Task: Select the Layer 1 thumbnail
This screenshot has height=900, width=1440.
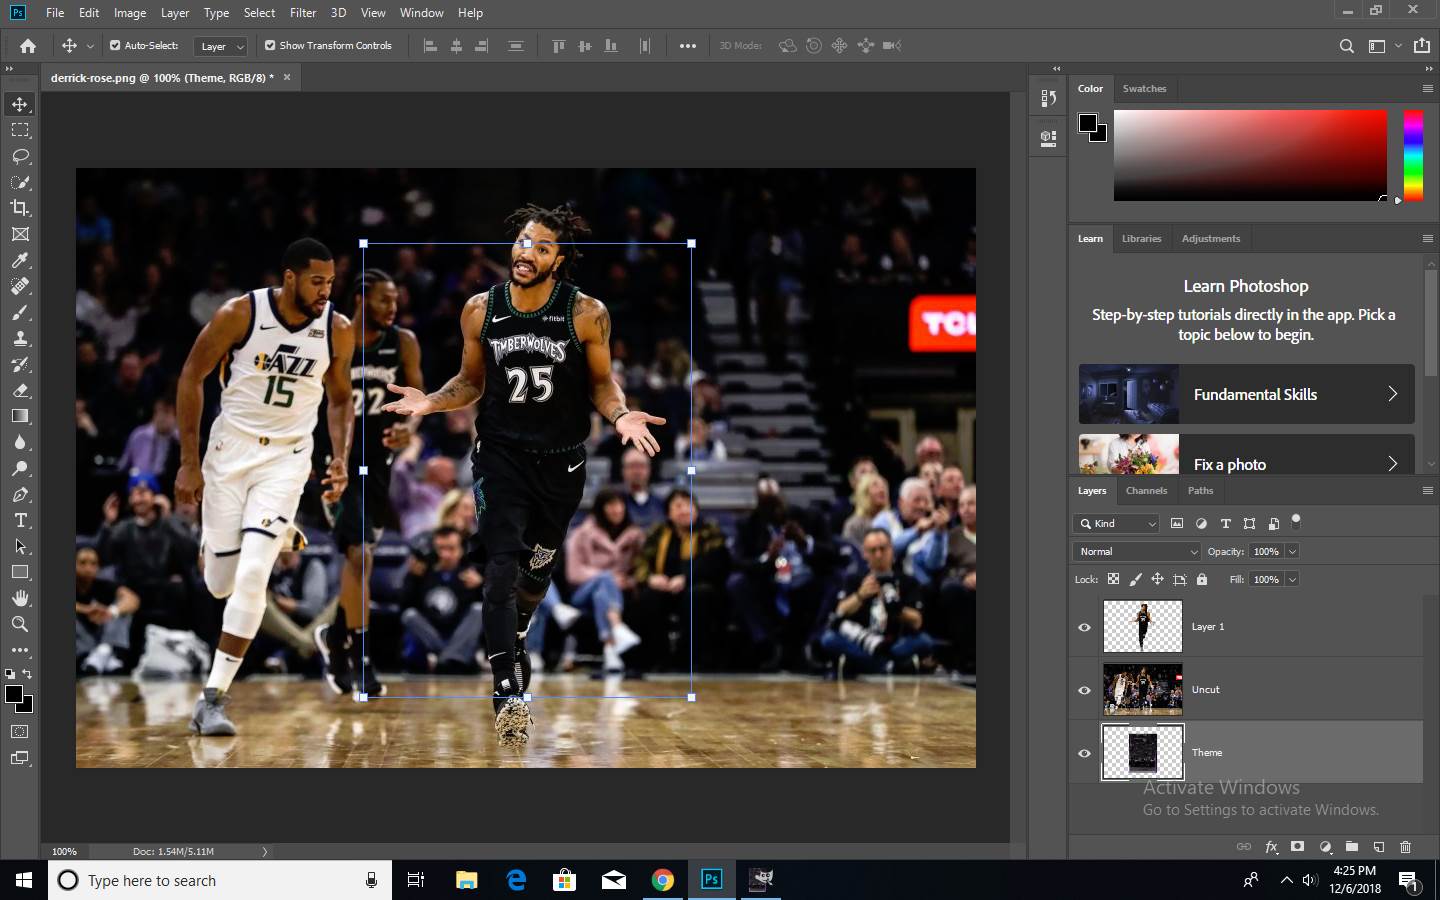Action: pos(1142,627)
